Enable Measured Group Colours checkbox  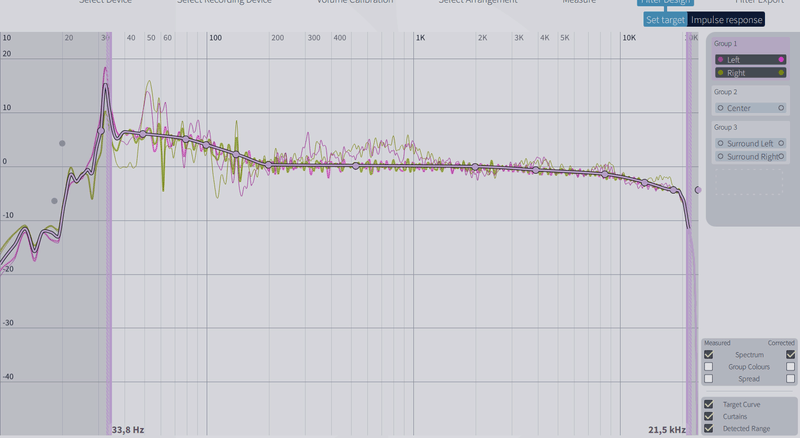coord(708,367)
